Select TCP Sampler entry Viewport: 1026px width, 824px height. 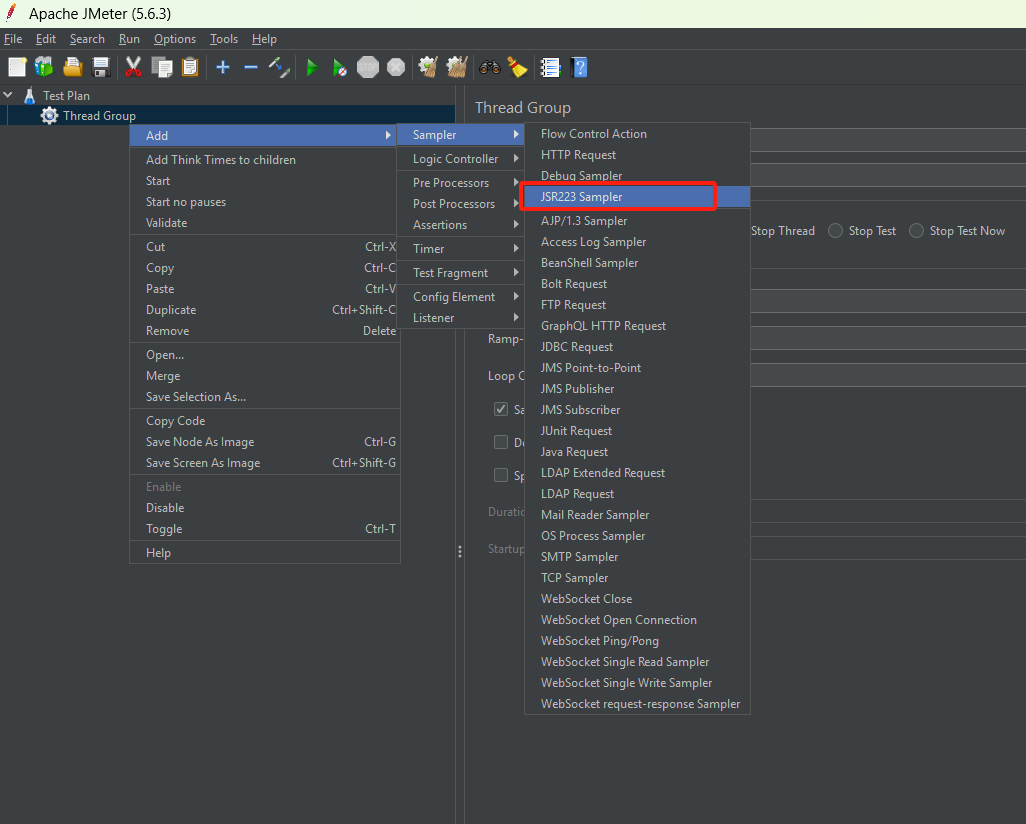[637, 577]
